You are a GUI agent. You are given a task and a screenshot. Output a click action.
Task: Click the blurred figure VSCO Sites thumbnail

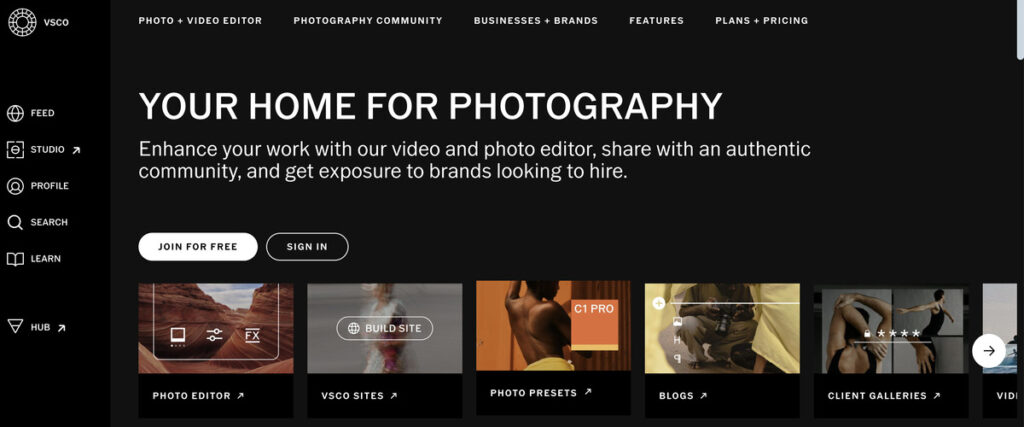[385, 328]
